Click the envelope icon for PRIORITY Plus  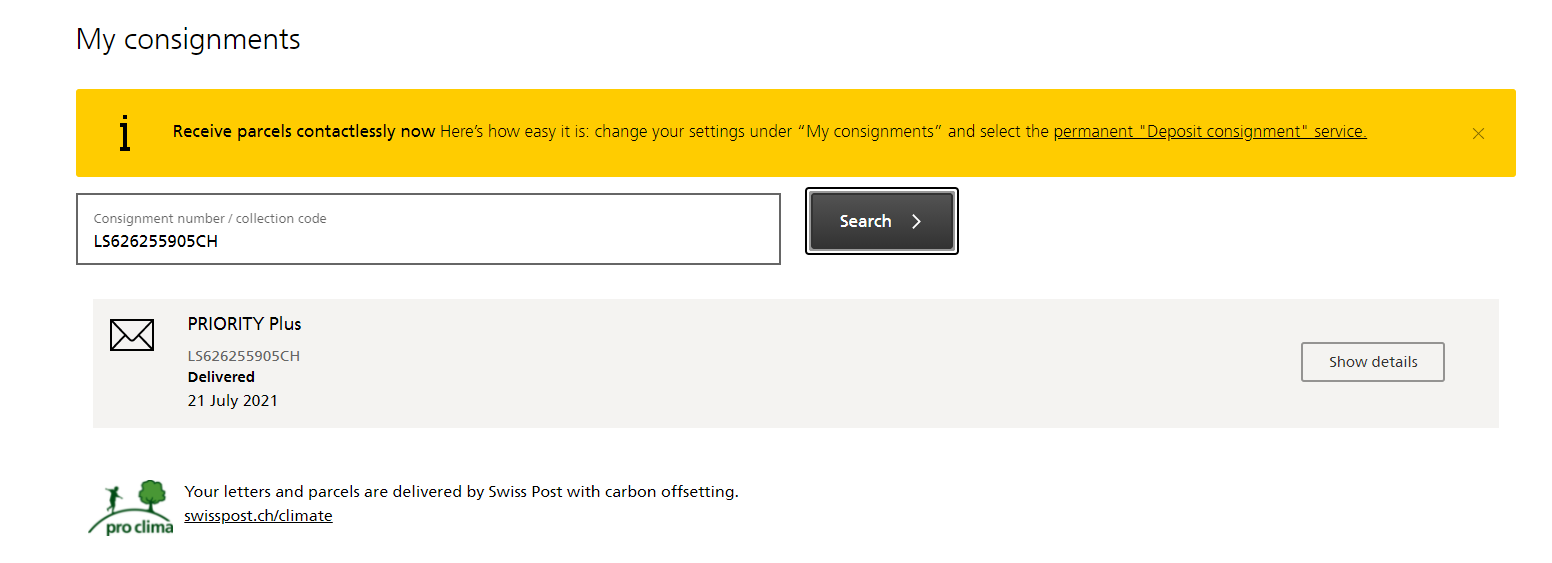132,335
